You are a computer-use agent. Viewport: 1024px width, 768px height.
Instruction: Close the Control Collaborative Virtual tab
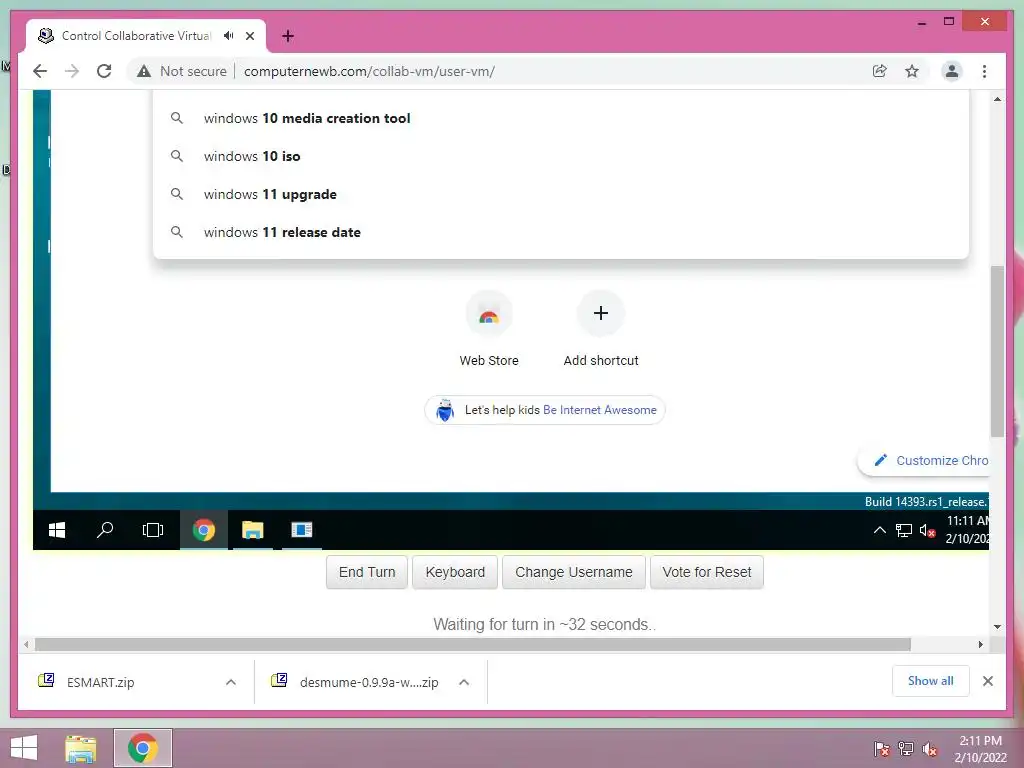click(250, 36)
